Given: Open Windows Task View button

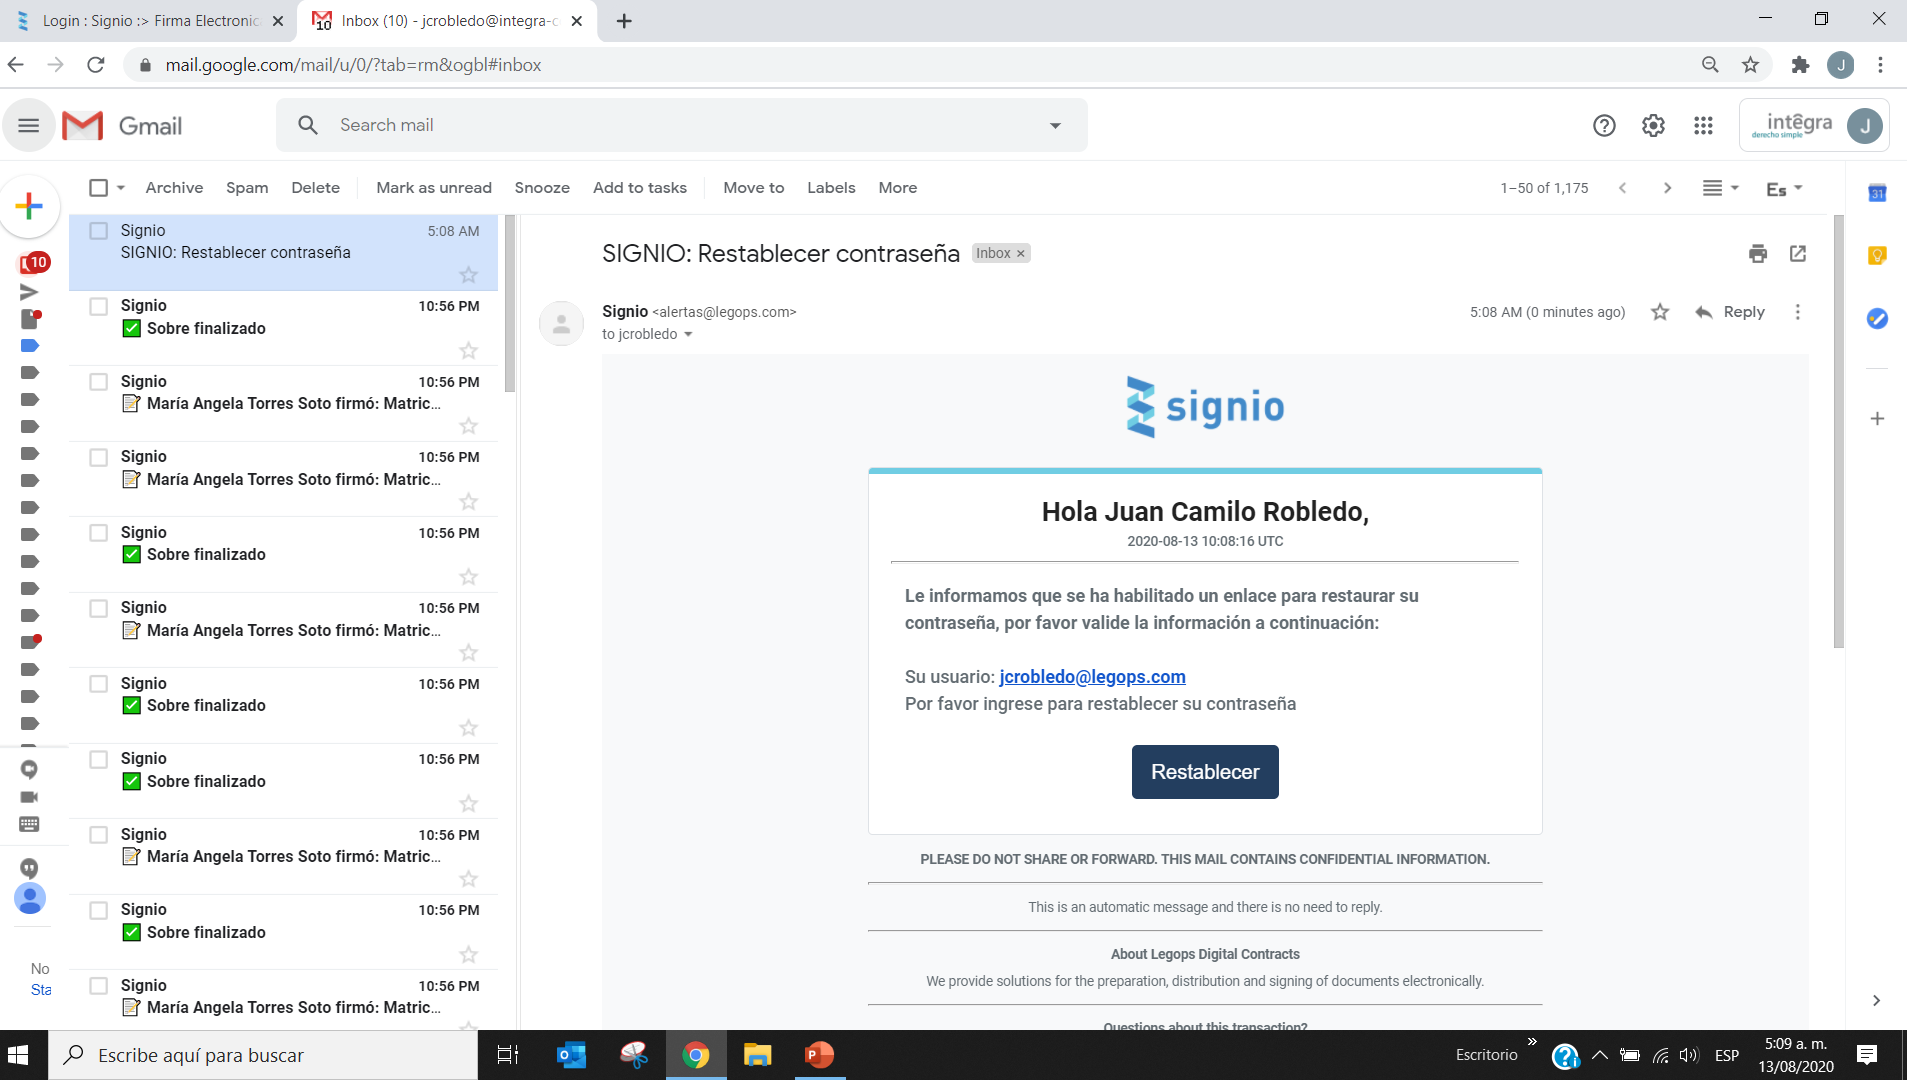Looking at the screenshot, I should coord(508,1055).
